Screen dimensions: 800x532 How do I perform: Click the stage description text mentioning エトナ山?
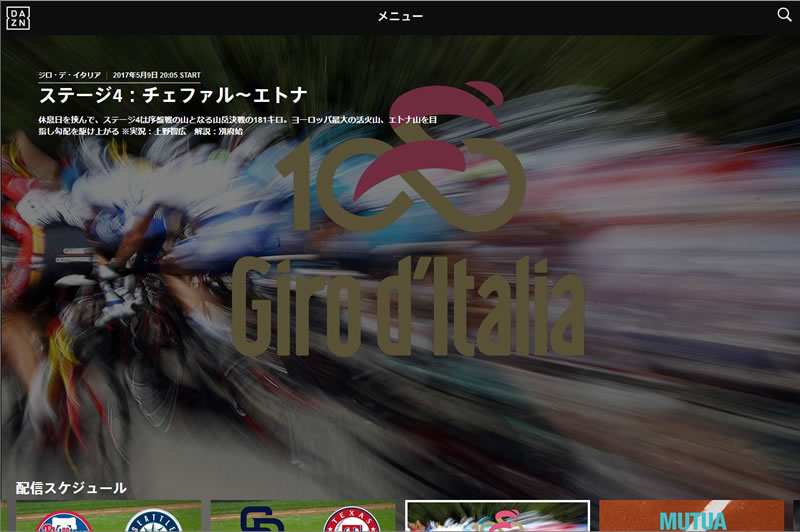(237, 125)
